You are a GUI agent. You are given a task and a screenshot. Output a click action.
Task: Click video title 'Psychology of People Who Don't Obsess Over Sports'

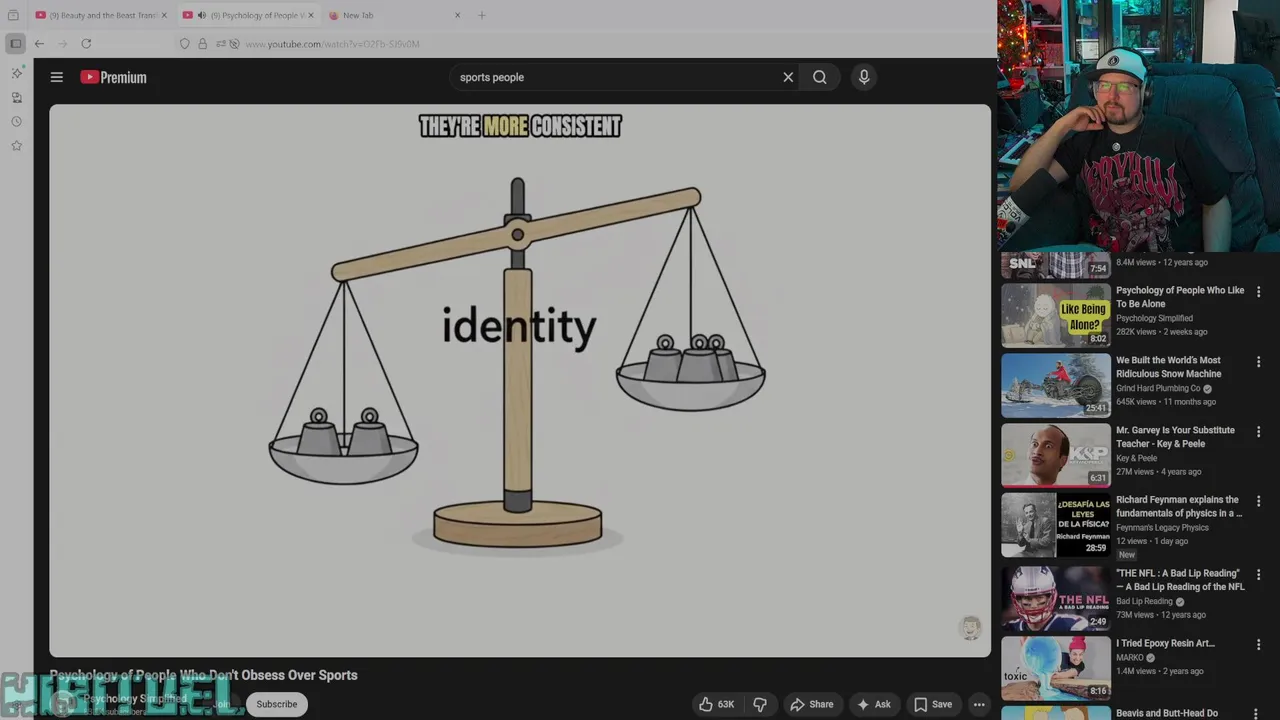pos(204,675)
